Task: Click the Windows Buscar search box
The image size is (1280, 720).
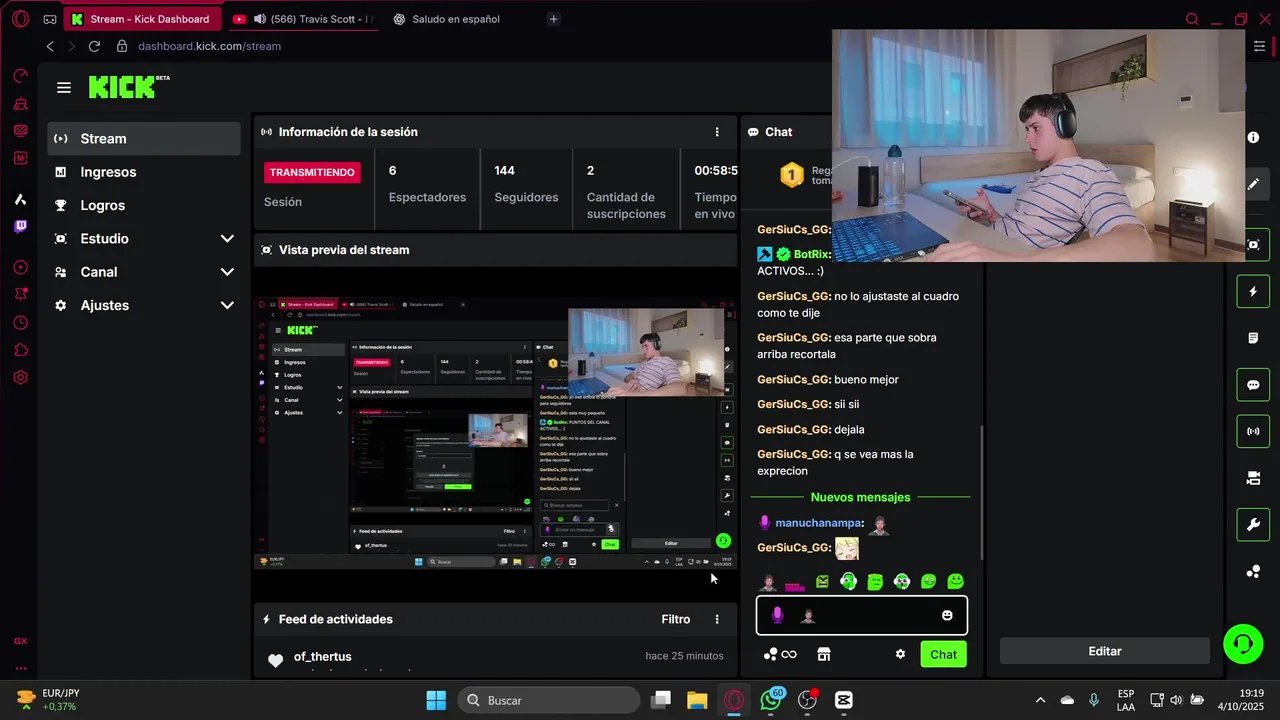Action: point(549,700)
